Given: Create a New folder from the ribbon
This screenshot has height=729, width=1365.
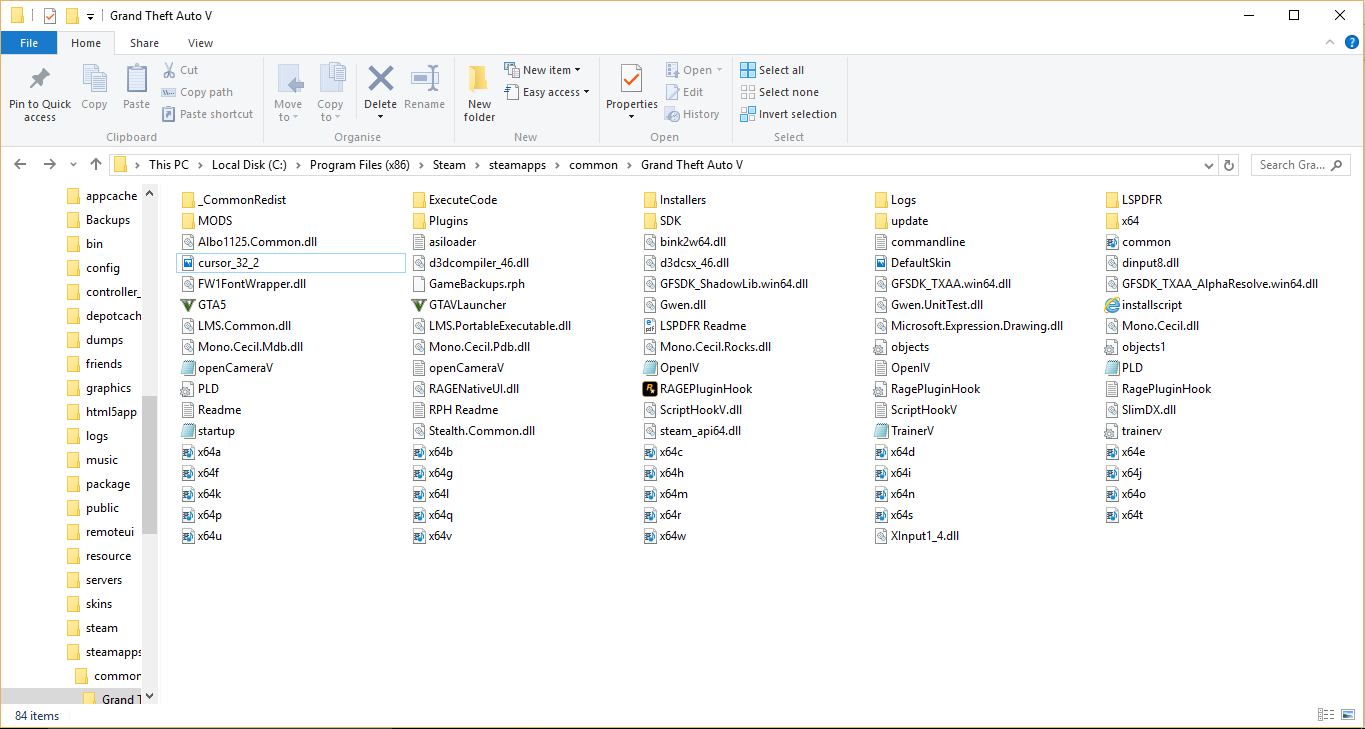Looking at the screenshot, I should pyautogui.click(x=479, y=93).
